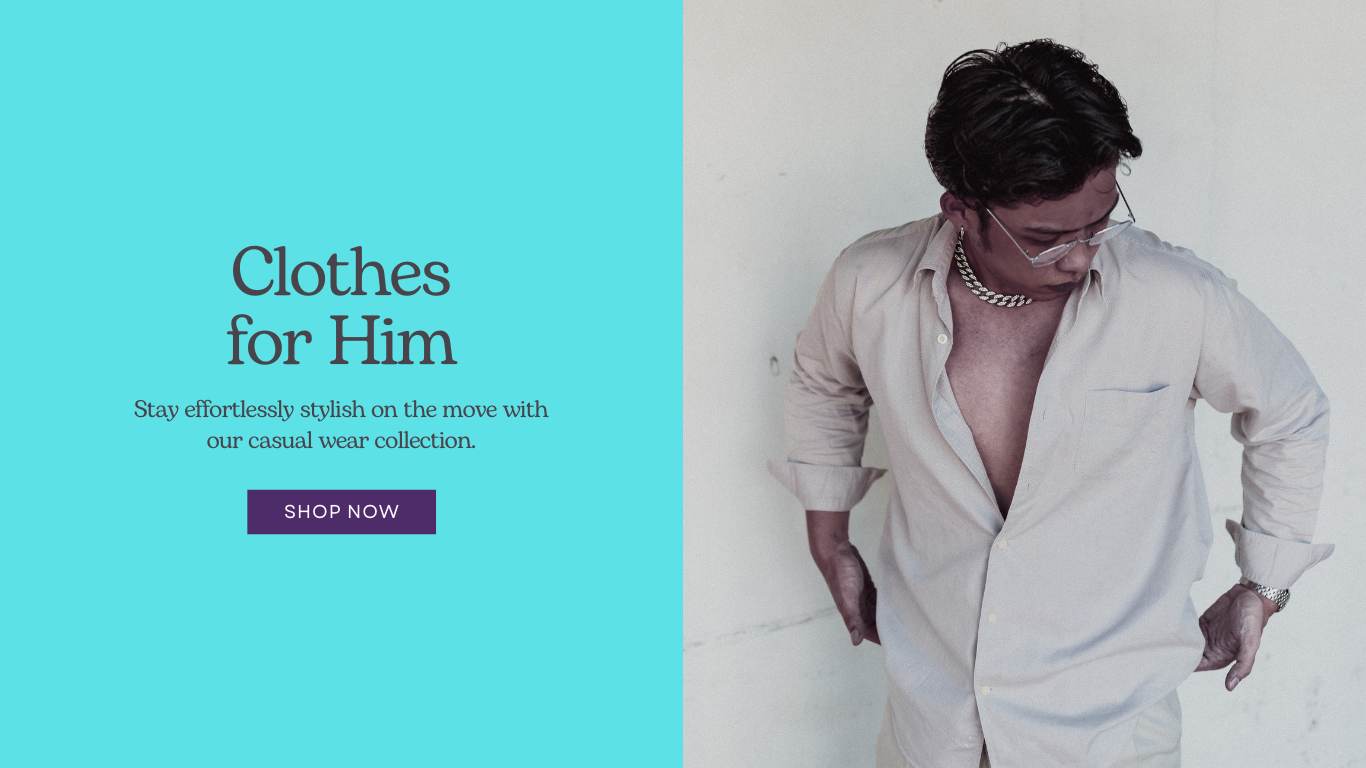Click the Stay effortlessly stylish text line
1366x768 pixels.
tap(341, 410)
